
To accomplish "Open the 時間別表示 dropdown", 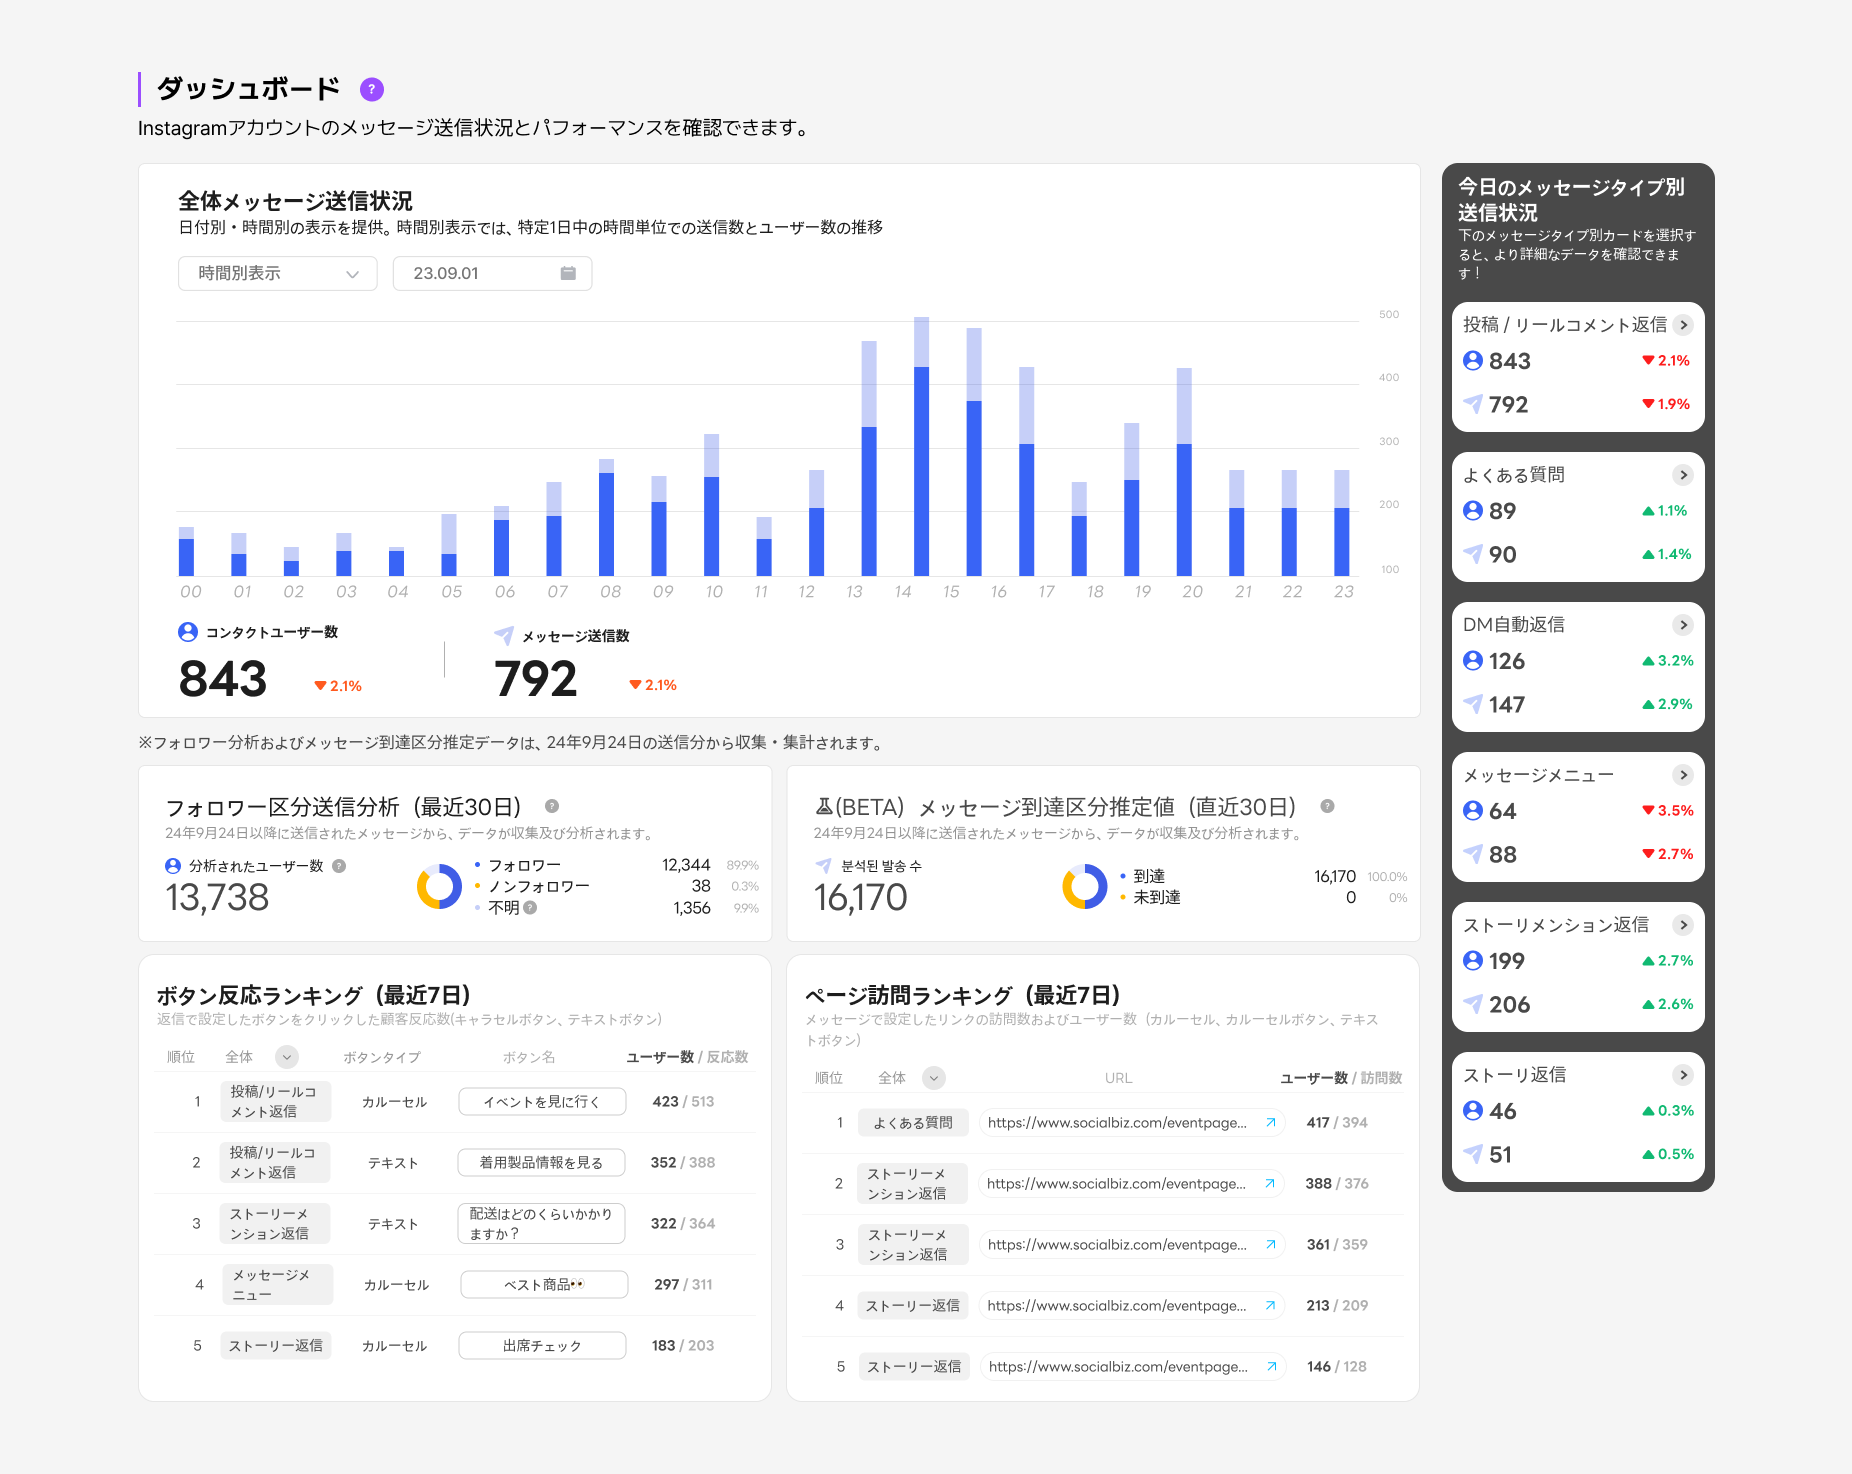I will pyautogui.click(x=277, y=273).
